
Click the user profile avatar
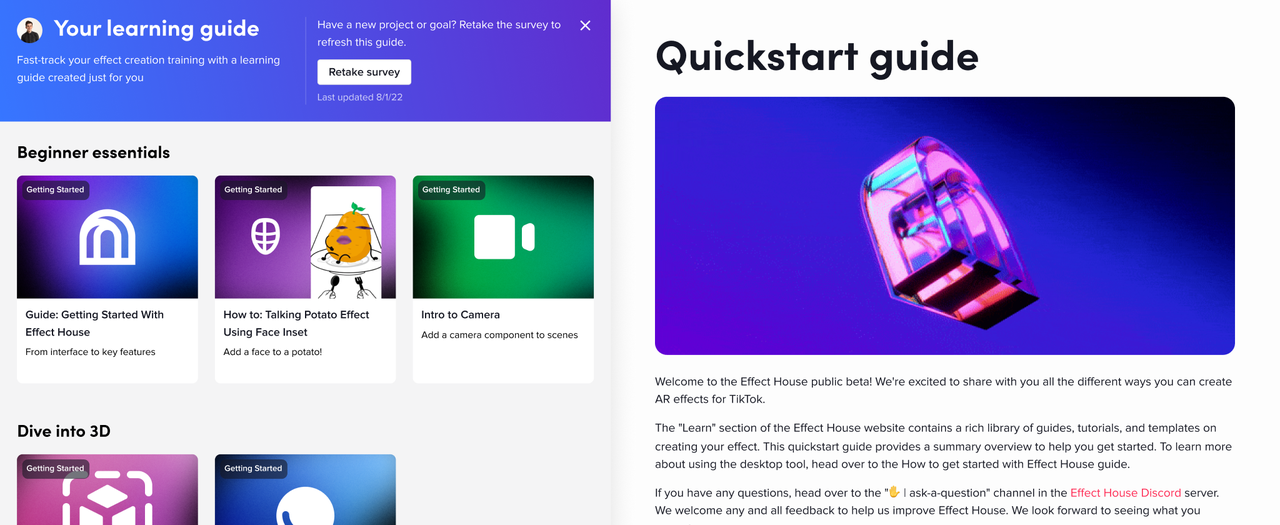click(30, 30)
